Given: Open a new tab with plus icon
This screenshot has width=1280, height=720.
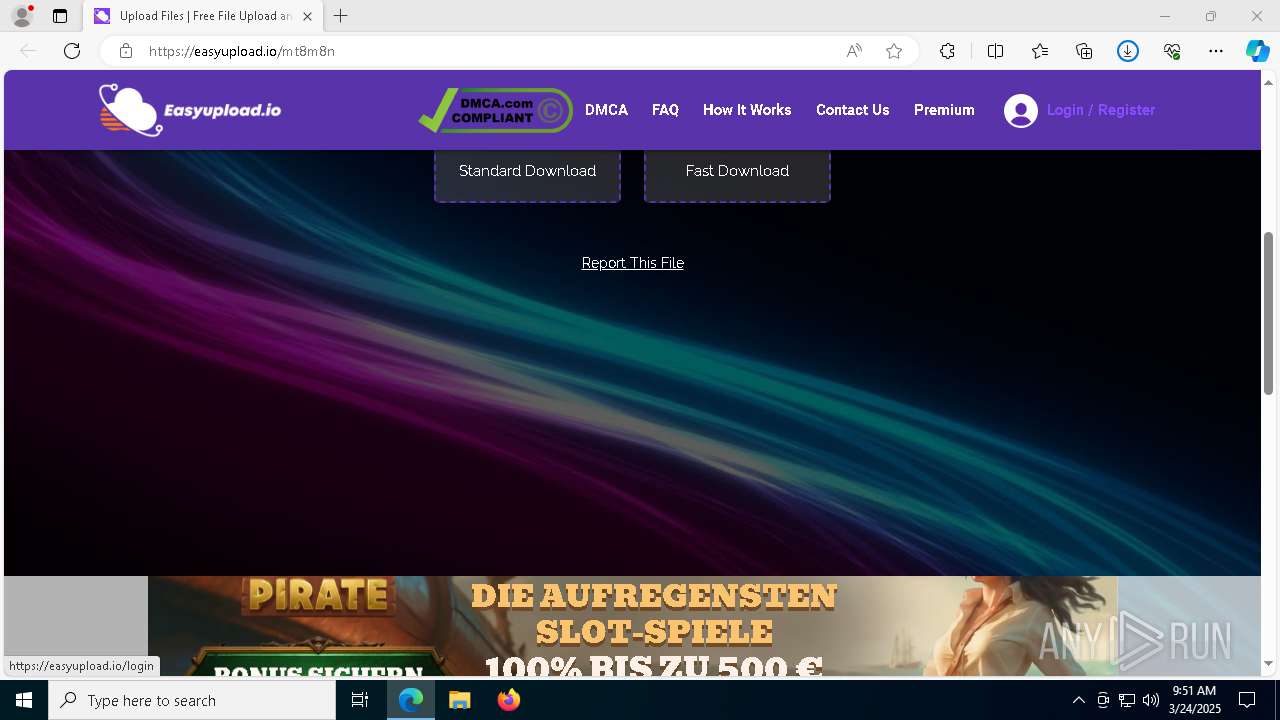Looking at the screenshot, I should (x=341, y=16).
